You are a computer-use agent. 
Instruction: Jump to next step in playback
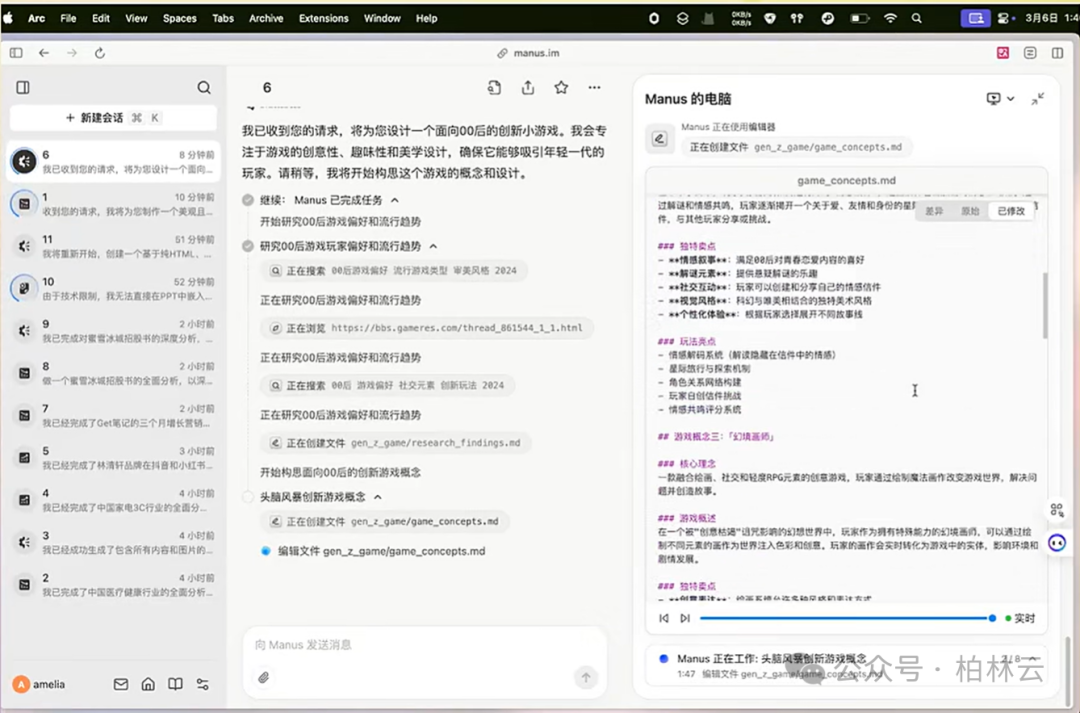tap(685, 618)
